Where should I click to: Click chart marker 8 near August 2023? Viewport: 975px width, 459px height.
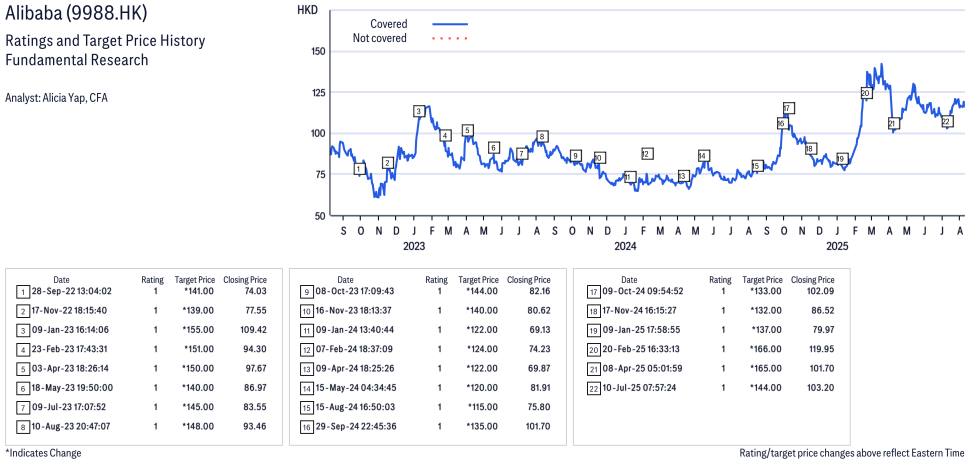[542, 136]
